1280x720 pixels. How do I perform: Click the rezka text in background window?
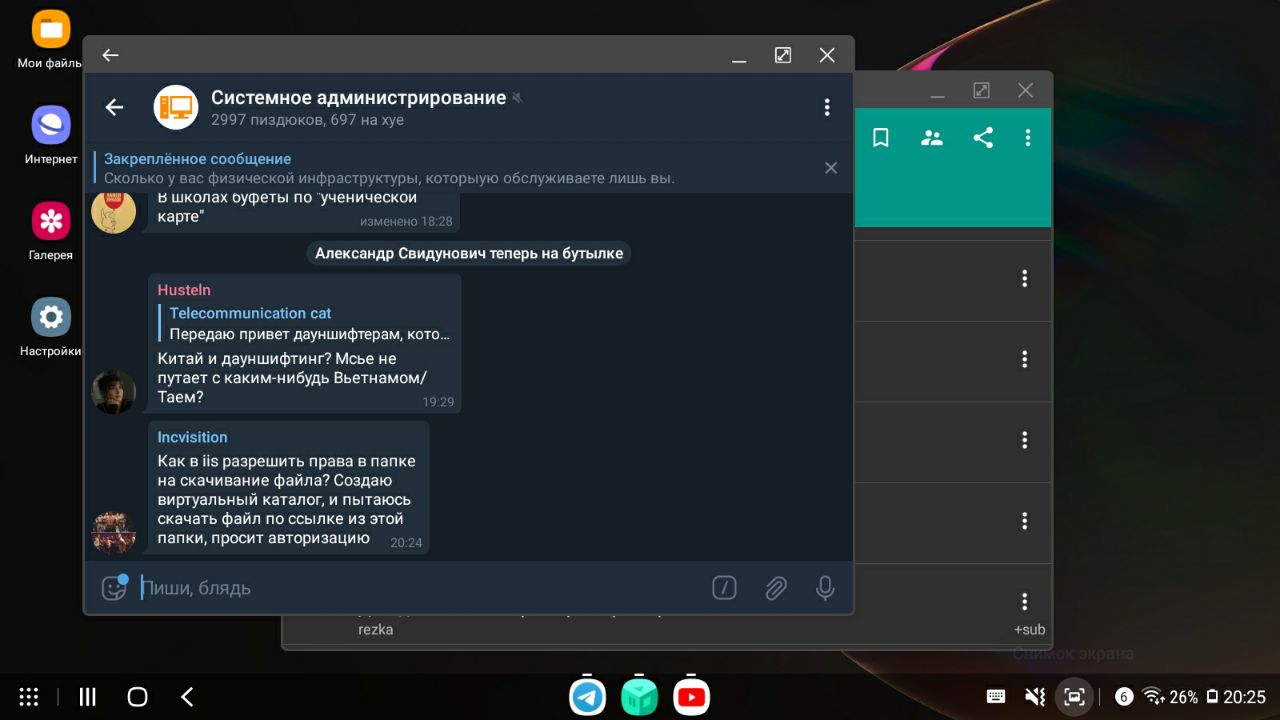(x=376, y=630)
